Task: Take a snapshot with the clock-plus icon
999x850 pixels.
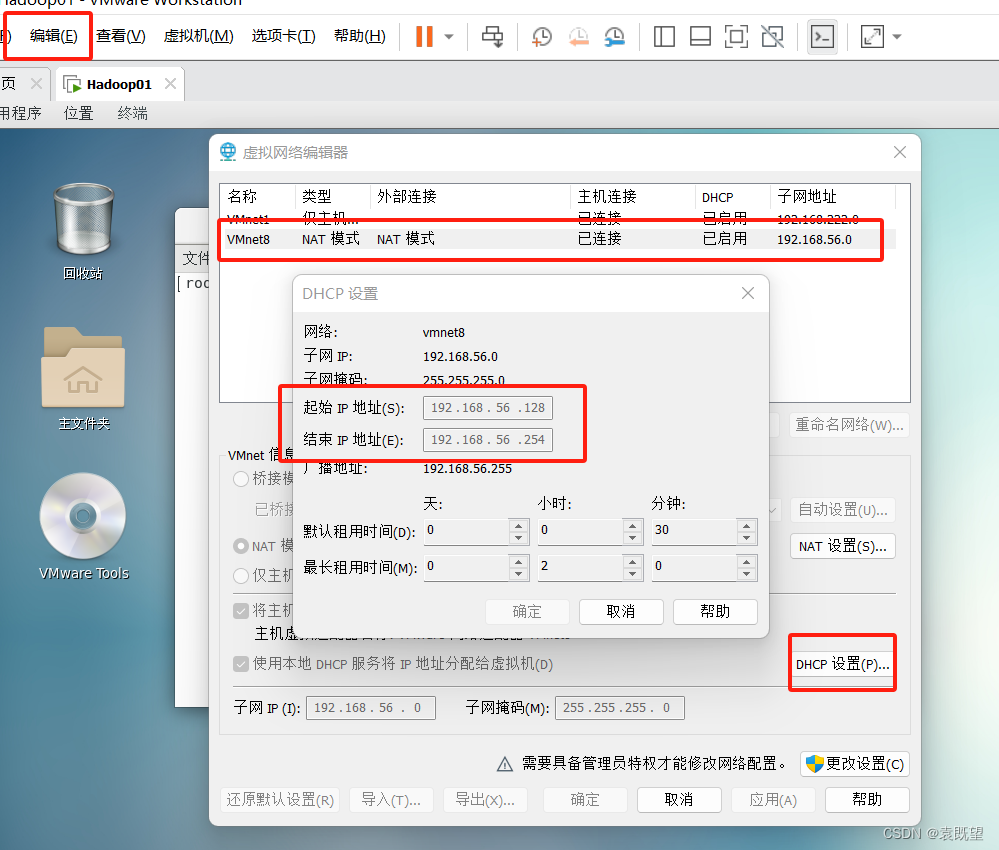Action: [x=542, y=36]
